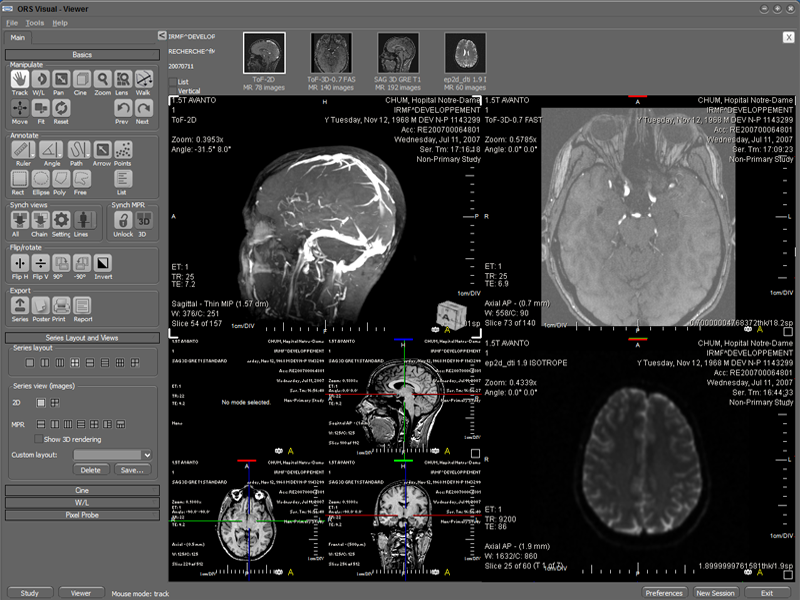This screenshot has width=800, height=600.
Task: Open the Custom layout dropdown
Action: pyautogui.click(x=111, y=454)
